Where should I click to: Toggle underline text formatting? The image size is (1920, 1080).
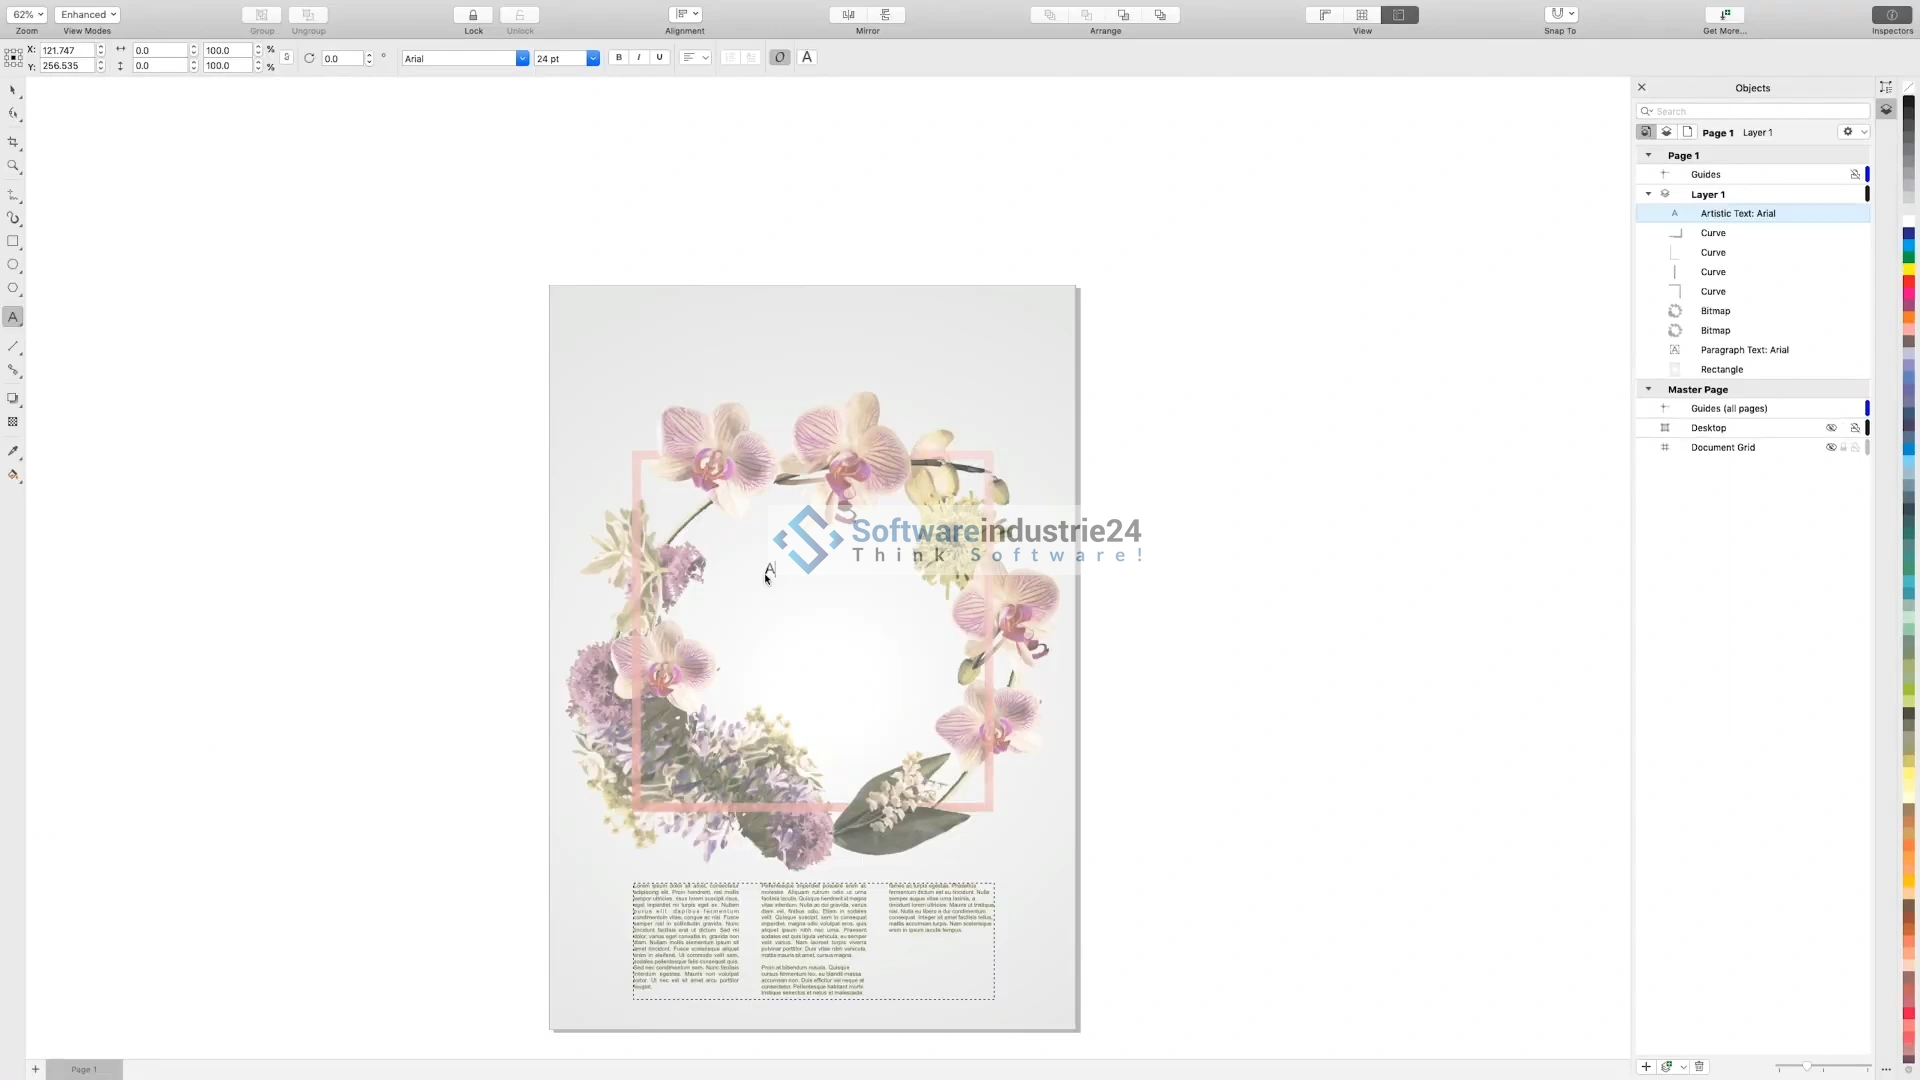659,58
